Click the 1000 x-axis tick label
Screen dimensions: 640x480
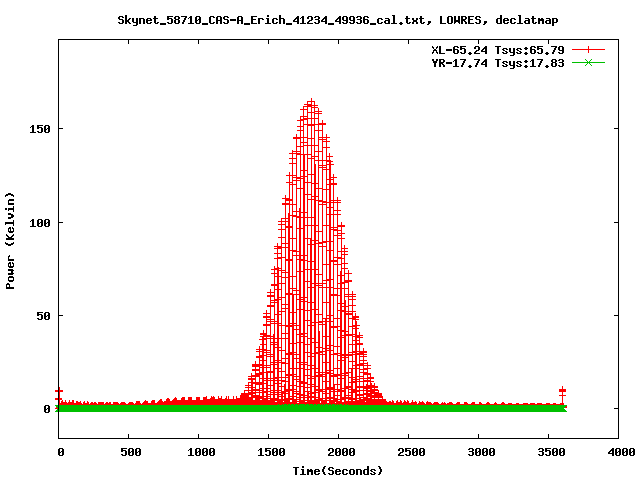pos(201,452)
